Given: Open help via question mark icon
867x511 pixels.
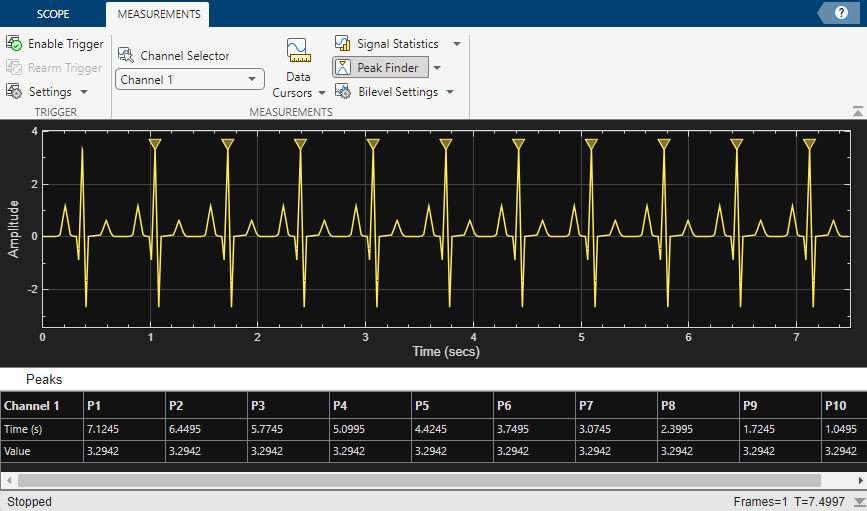Looking at the screenshot, I should click(841, 13).
